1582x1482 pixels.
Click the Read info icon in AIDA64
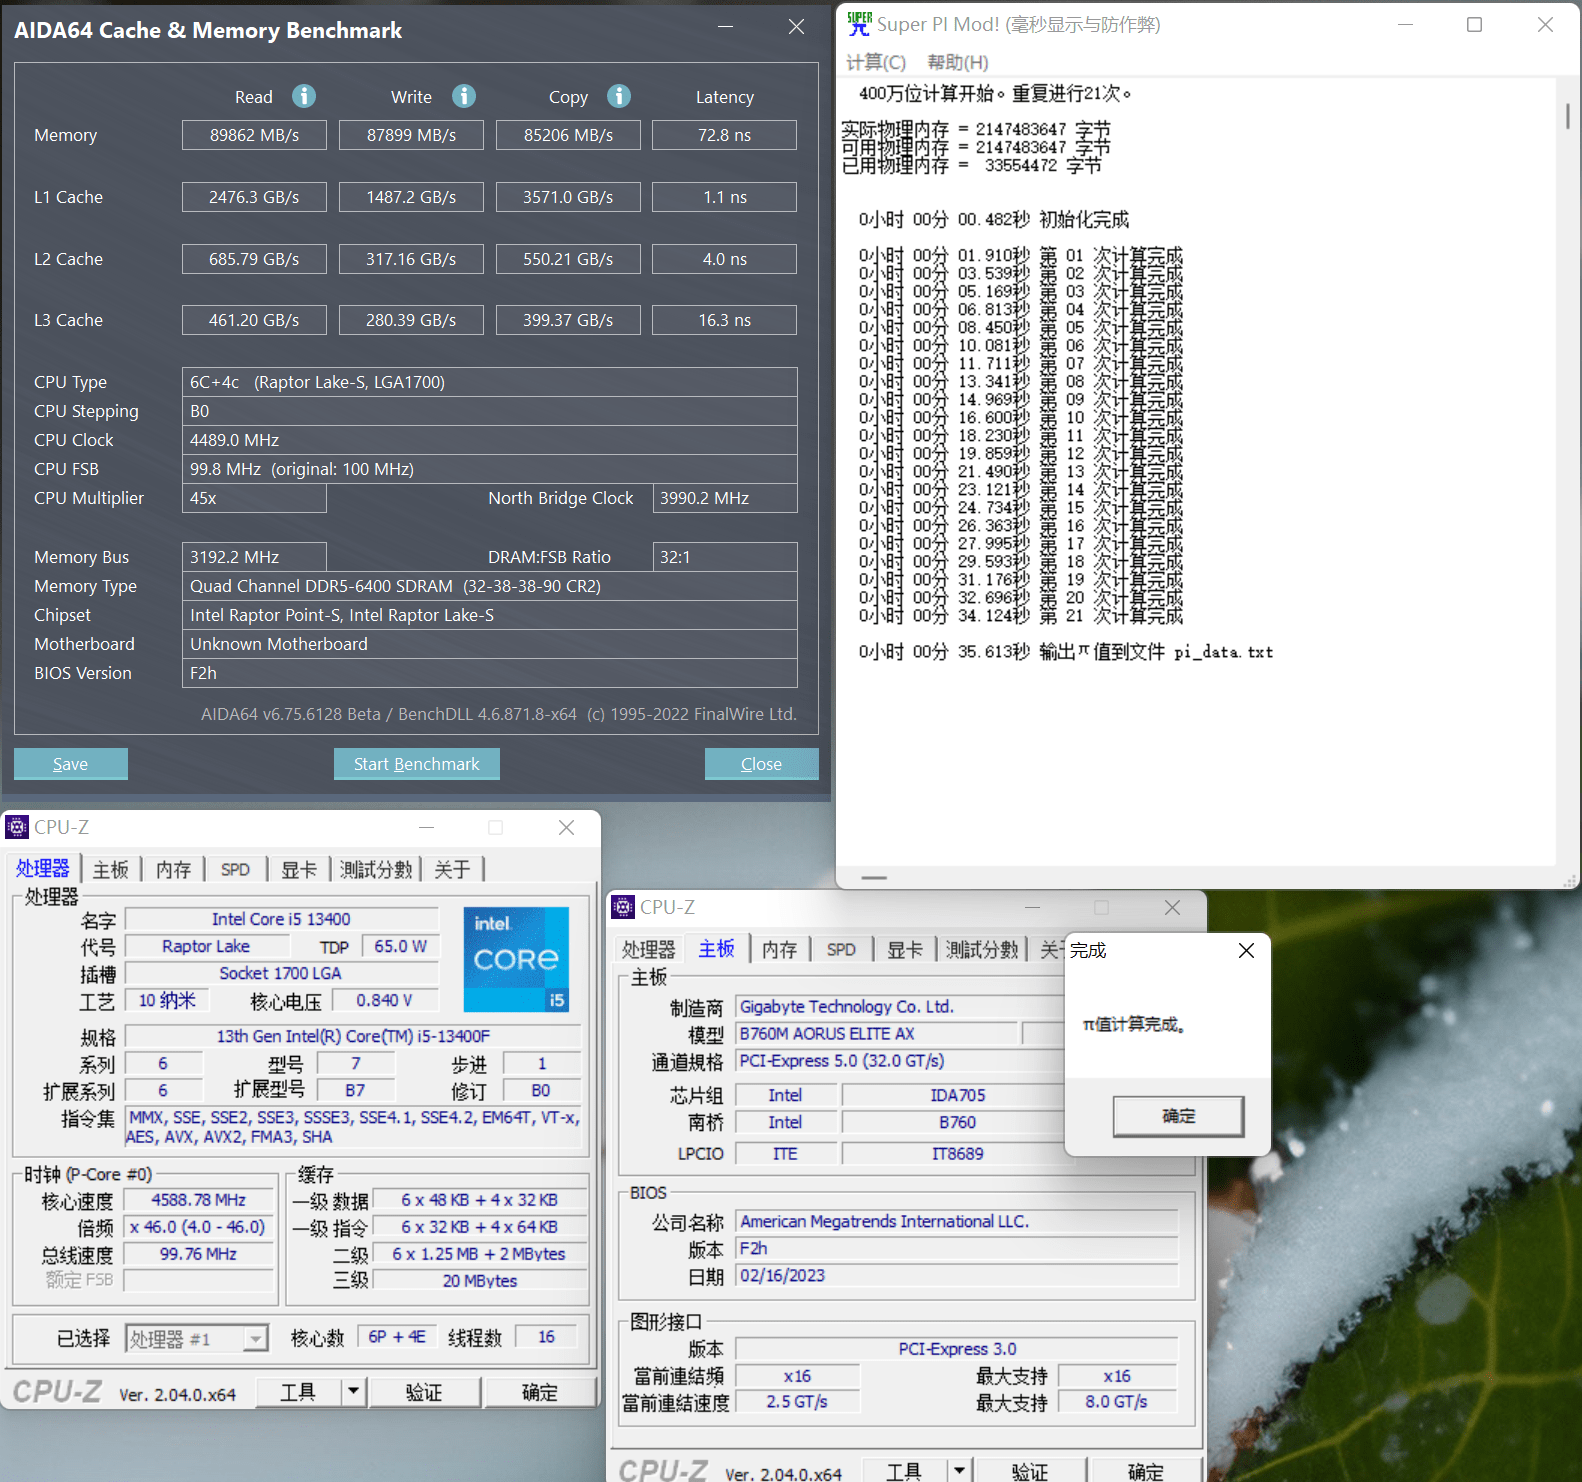point(304,96)
